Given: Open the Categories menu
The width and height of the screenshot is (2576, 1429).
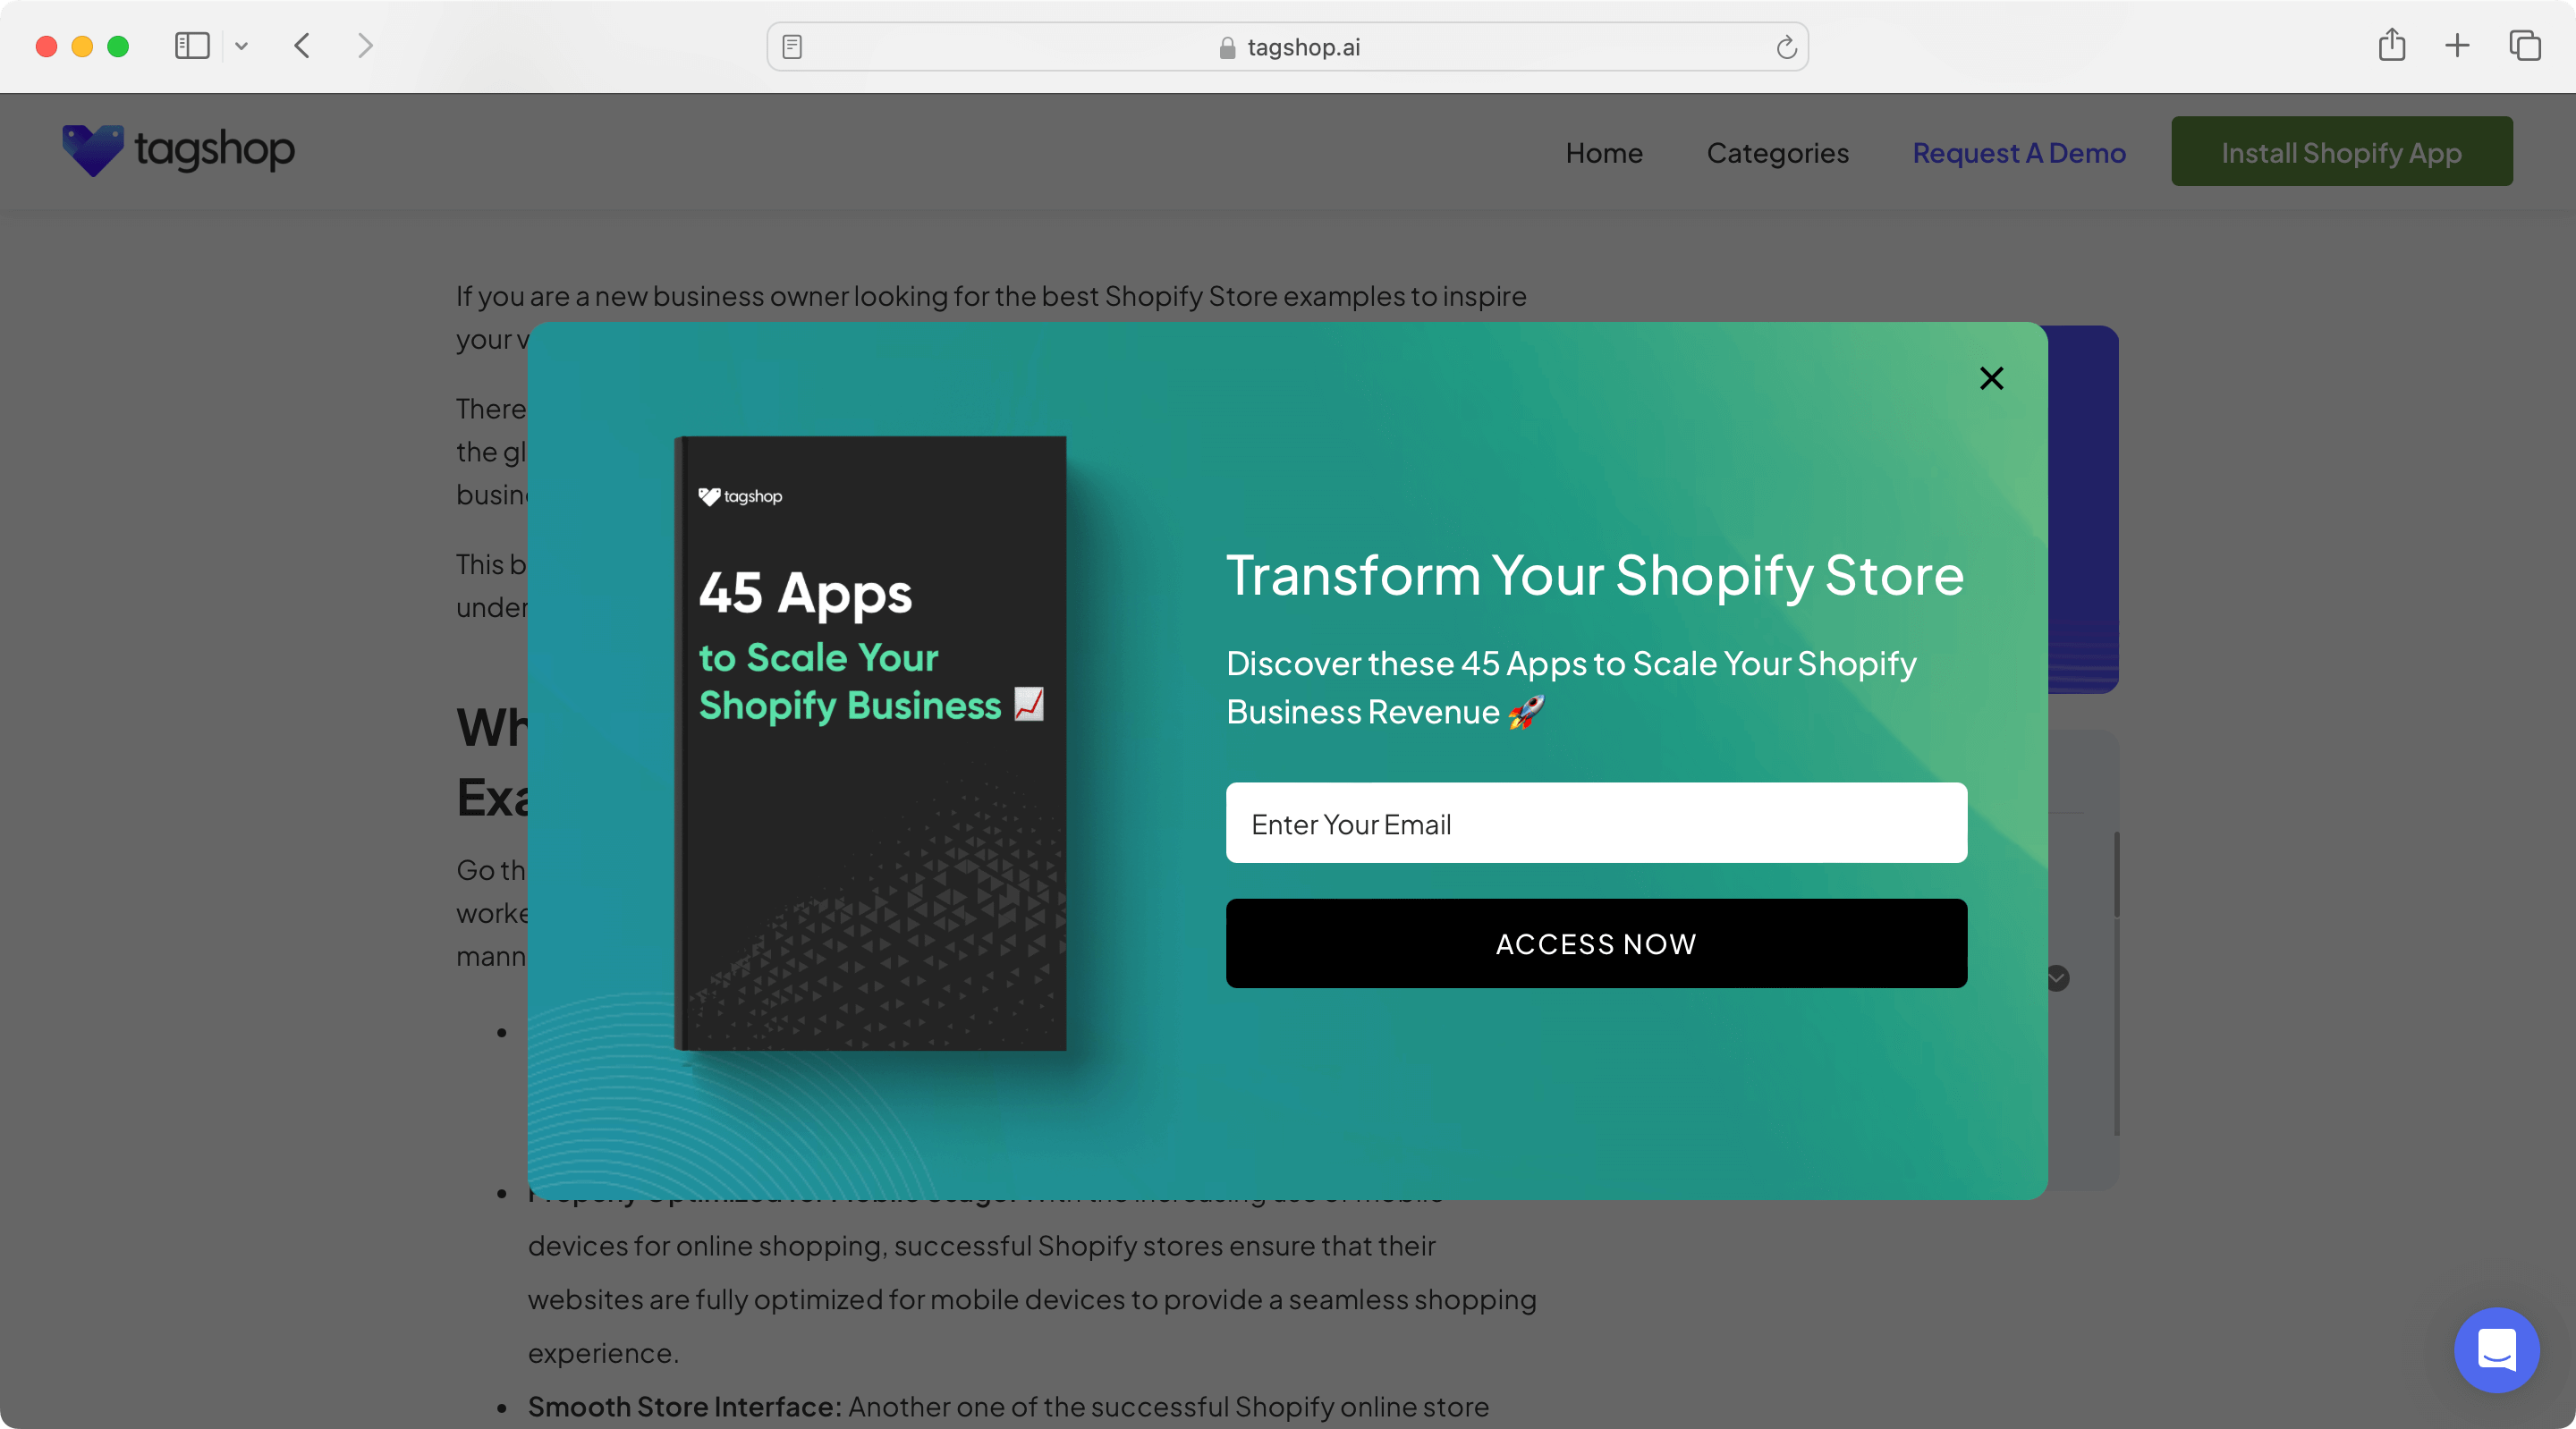Looking at the screenshot, I should (x=1777, y=153).
